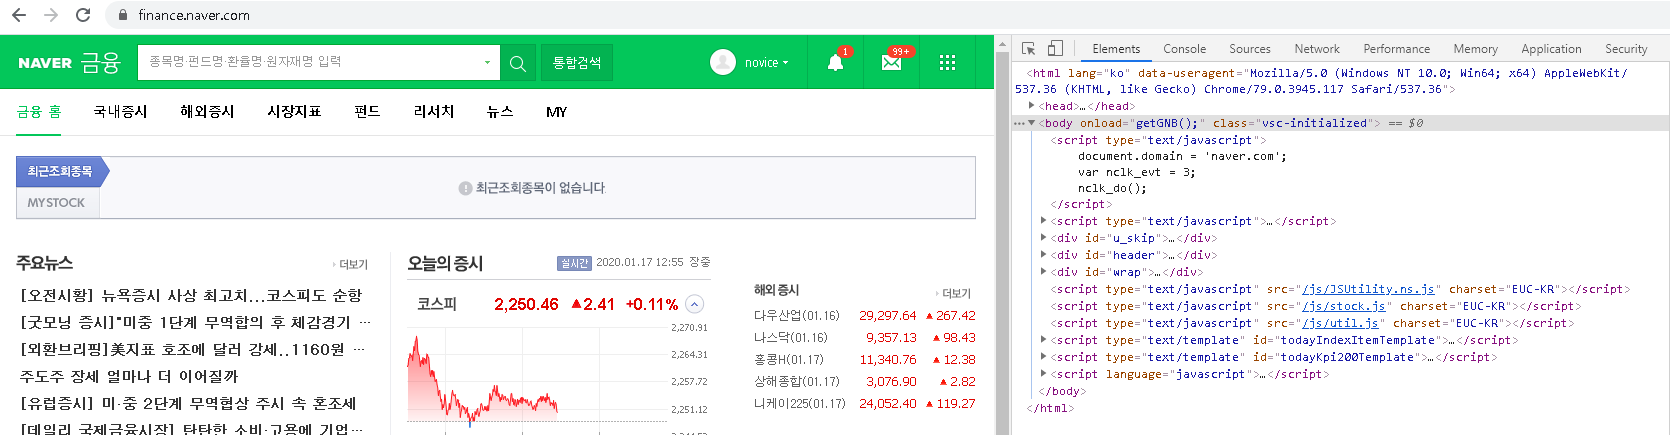
Task: Reload the page with refresh icon
Action: (x=83, y=15)
